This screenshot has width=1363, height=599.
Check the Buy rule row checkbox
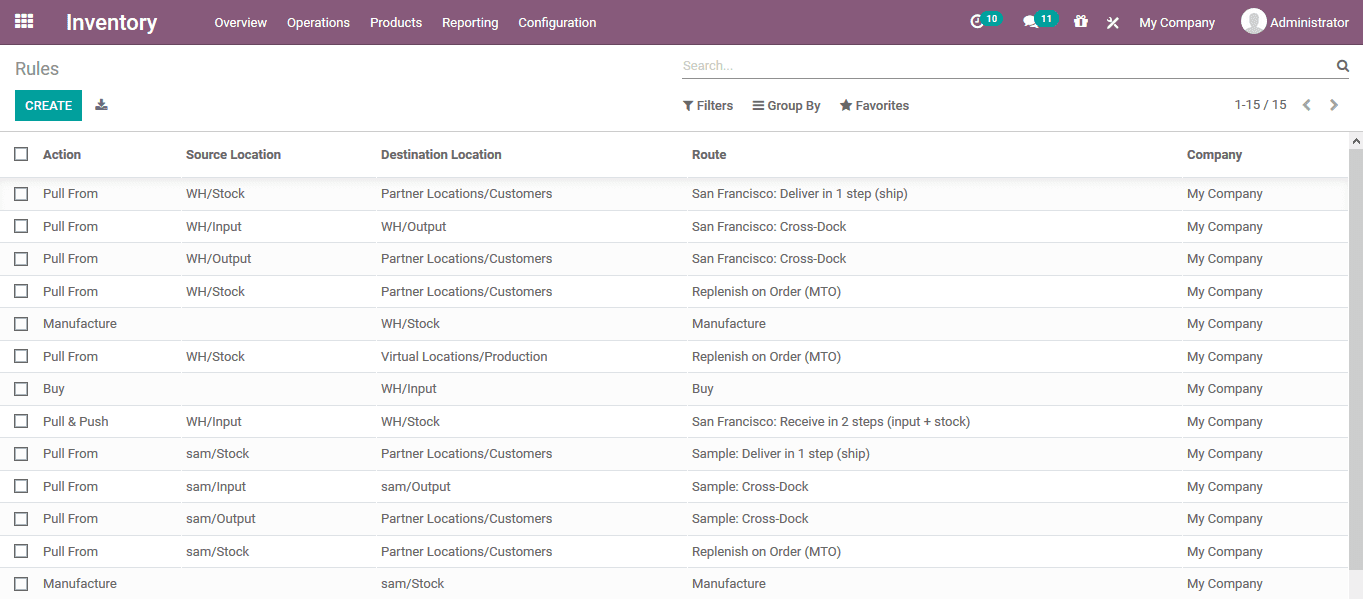pos(21,388)
